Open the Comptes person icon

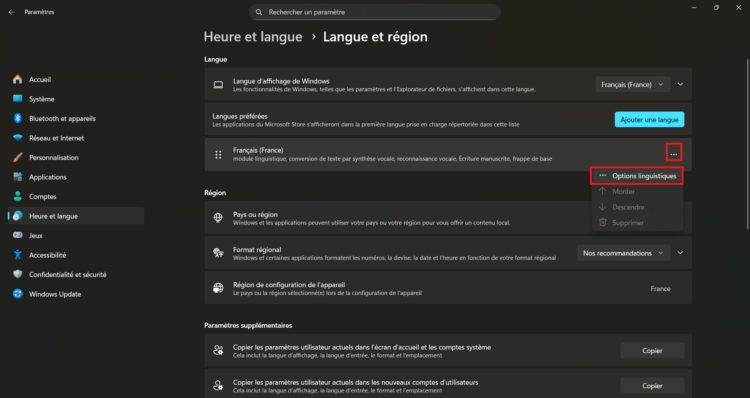point(18,196)
